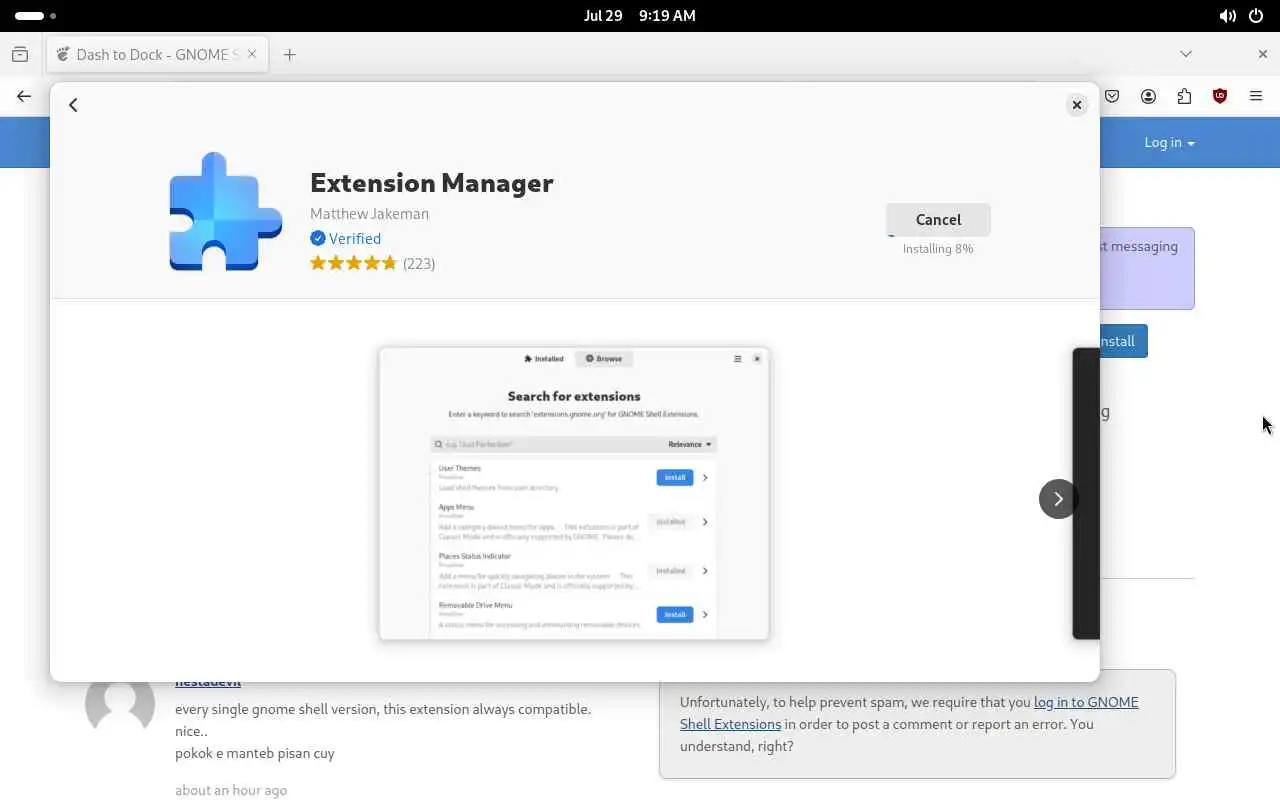Viewport: 1280px width, 800px height.
Task: Expand the list all tabs chevron
Action: (x=1186, y=54)
